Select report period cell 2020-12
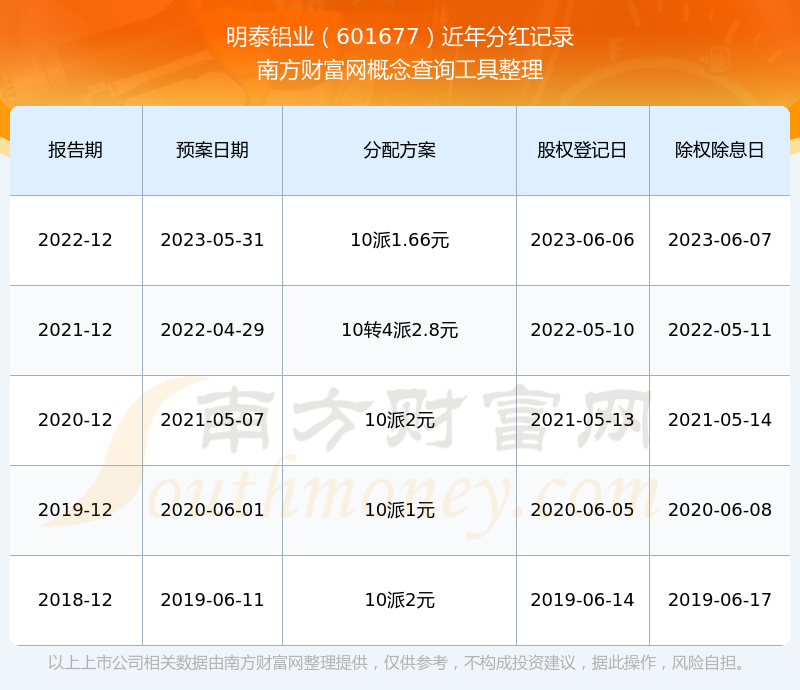Screen dimensions: 800x690 tap(76, 420)
